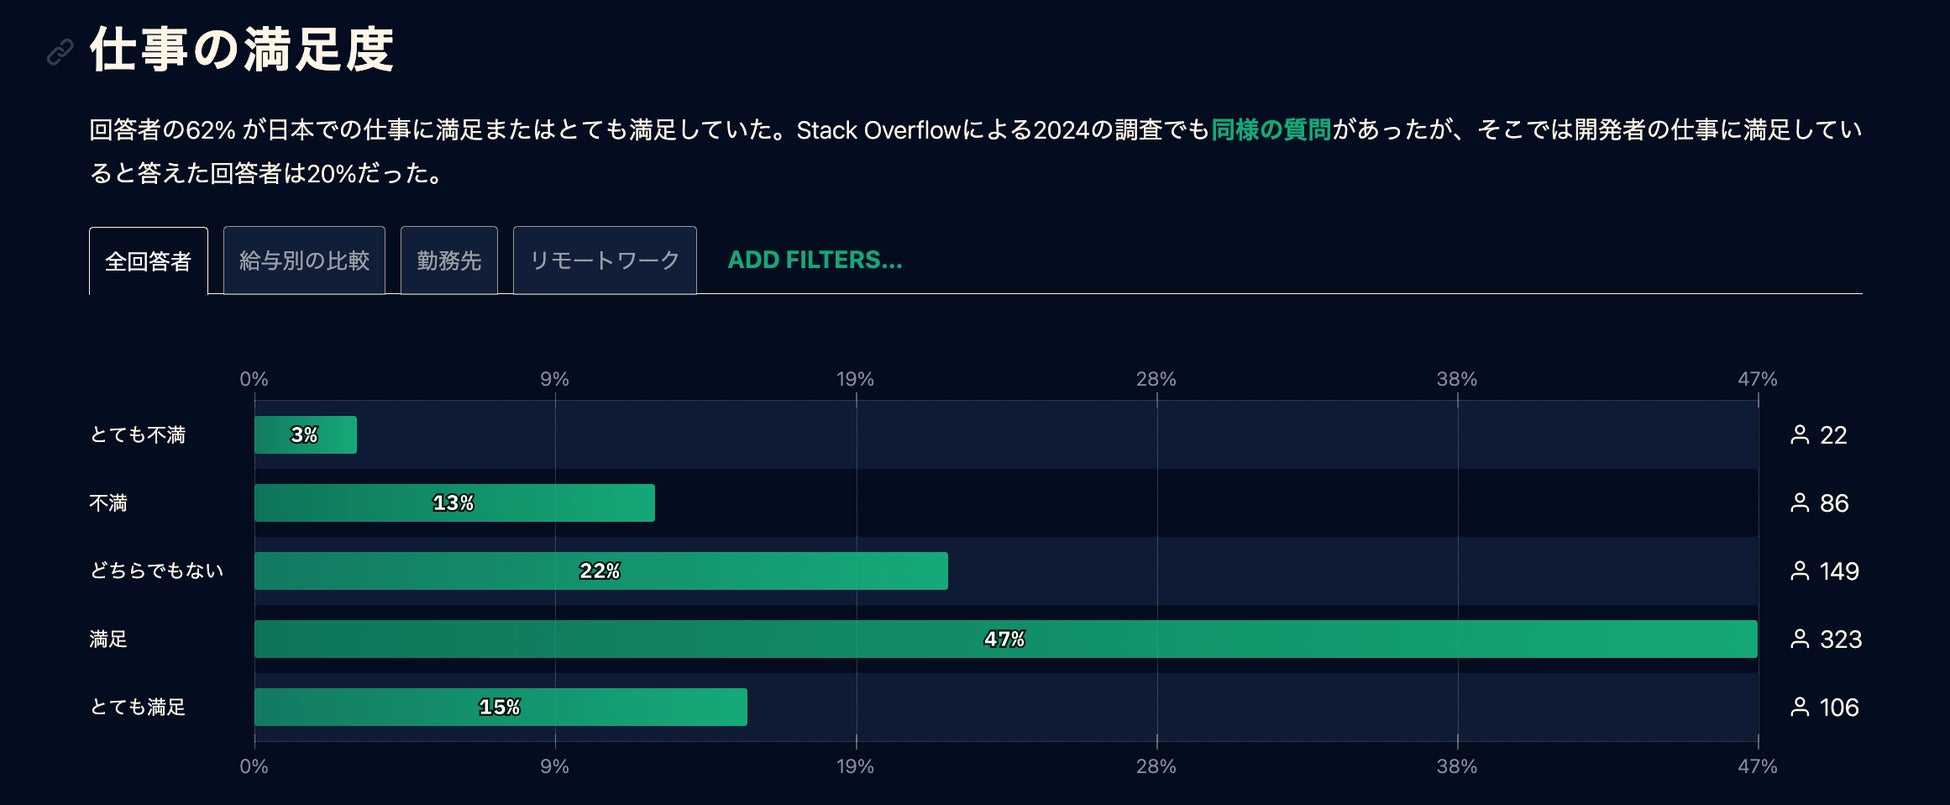Image resolution: width=1950 pixels, height=805 pixels.
Task: Click the 47% 満足 bar
Action: click(x=1005, y=639)
